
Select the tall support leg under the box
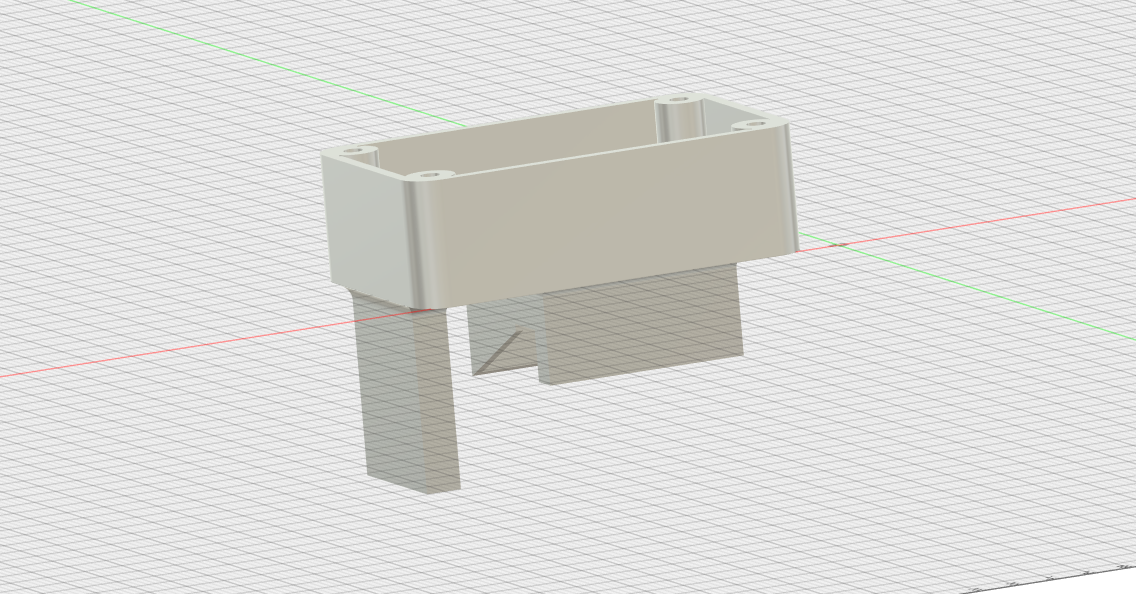point(407,395)
